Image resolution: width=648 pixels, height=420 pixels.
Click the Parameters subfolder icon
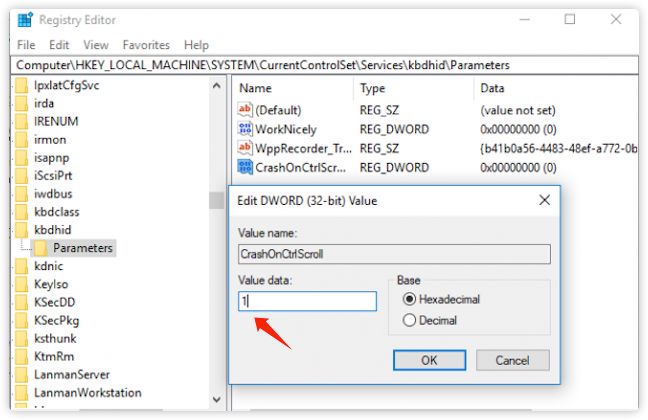pyautogui.click(x=40, y=248)
